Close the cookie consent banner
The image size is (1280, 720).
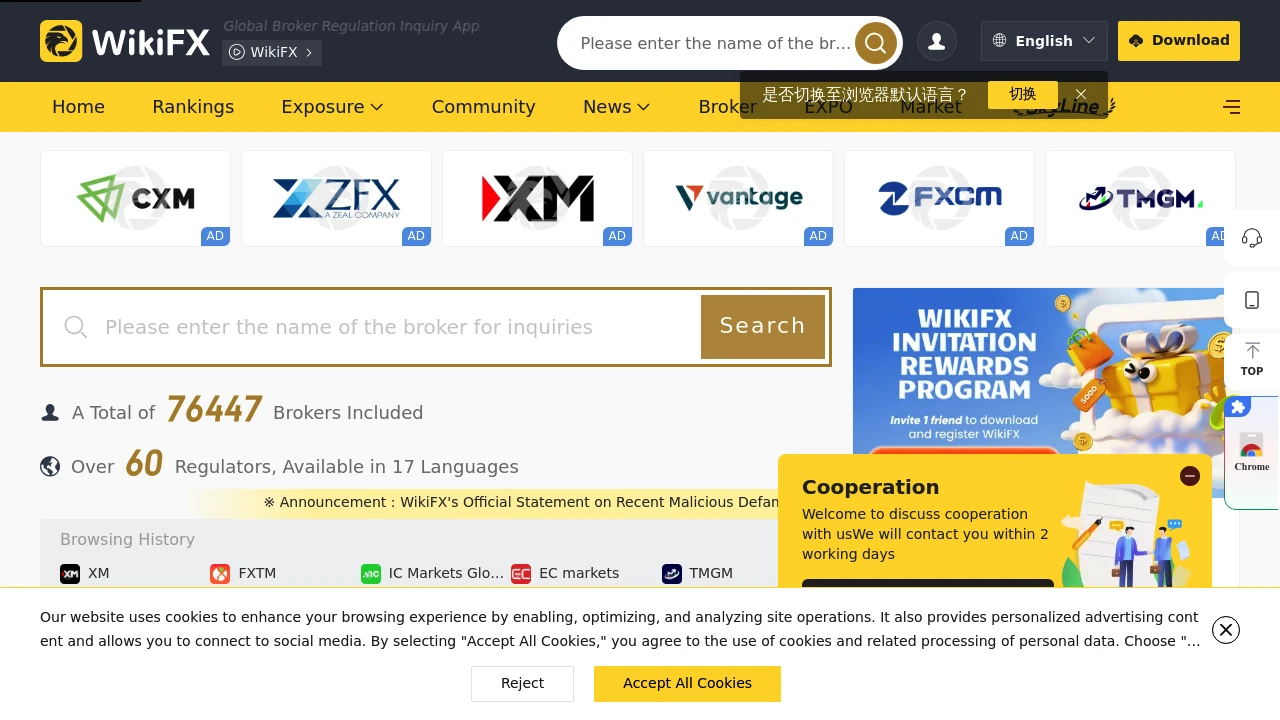(x=1226, y=630)
